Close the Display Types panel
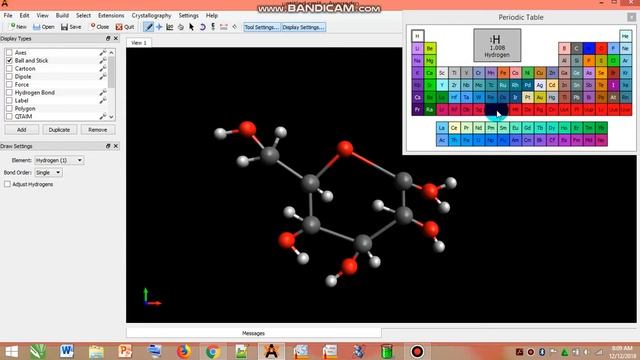 (x=116, y=38)
